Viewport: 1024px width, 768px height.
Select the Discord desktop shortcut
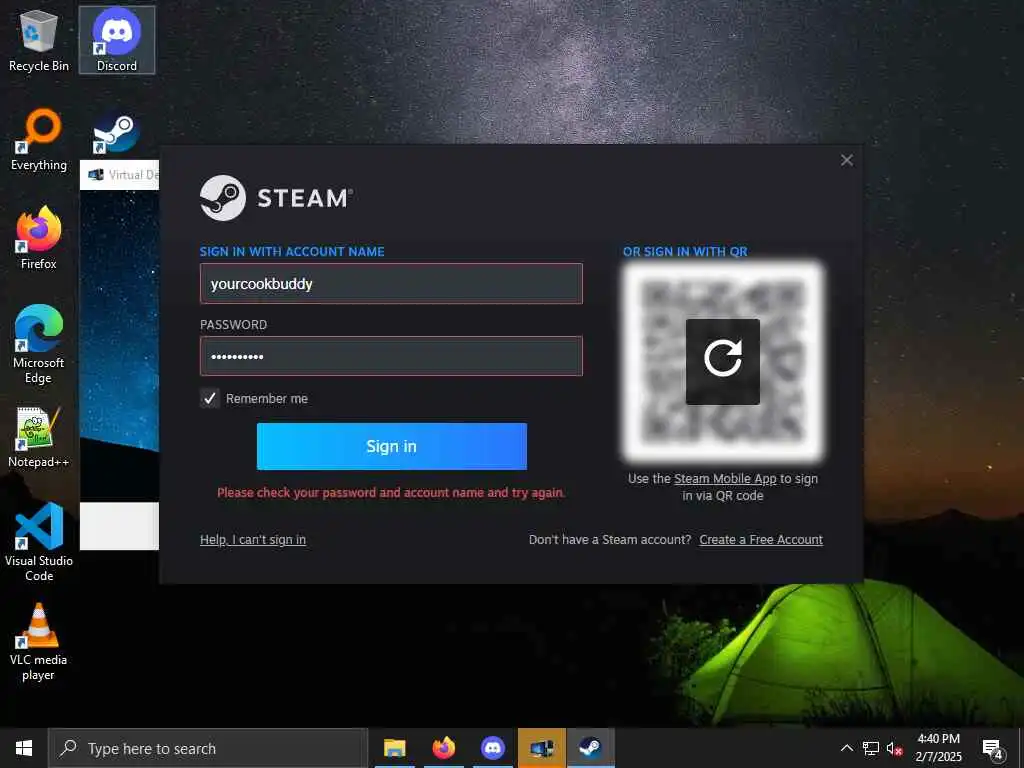pos(117,40)
